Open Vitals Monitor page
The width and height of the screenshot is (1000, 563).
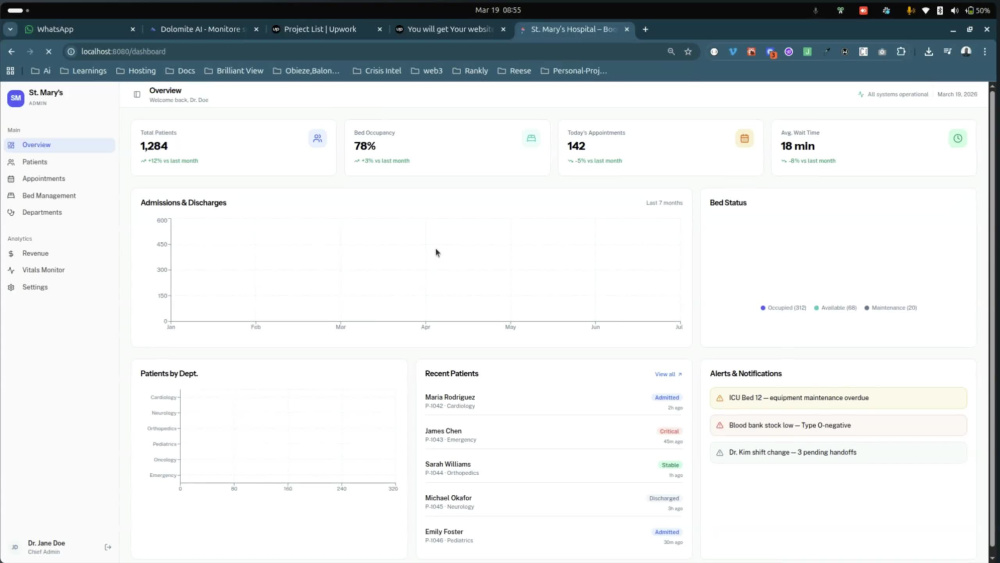pyautogui.click(x=59, y=270)
